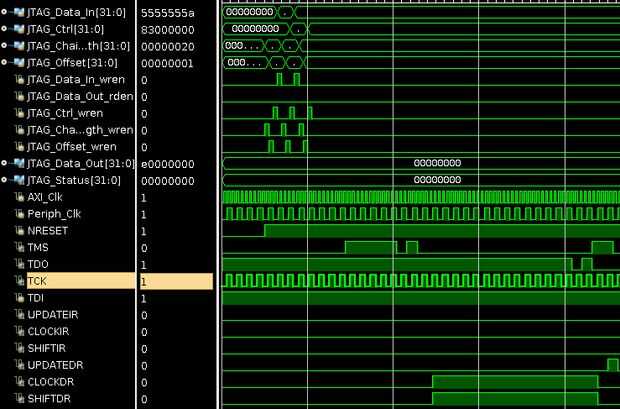
Task: Click the JTAG_Chai...th bus icon
Action: [x=19, y=45]
